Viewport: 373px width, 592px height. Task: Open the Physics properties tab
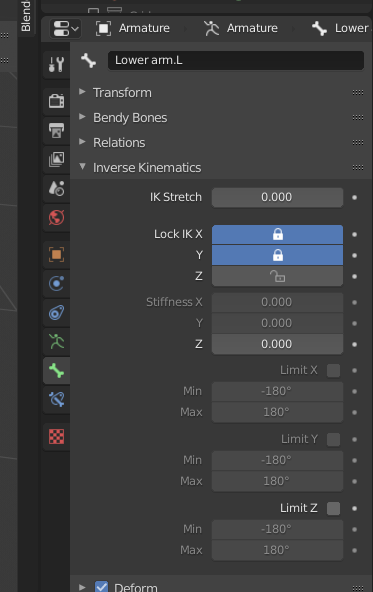pyautogui.click(x=56, y=283)
